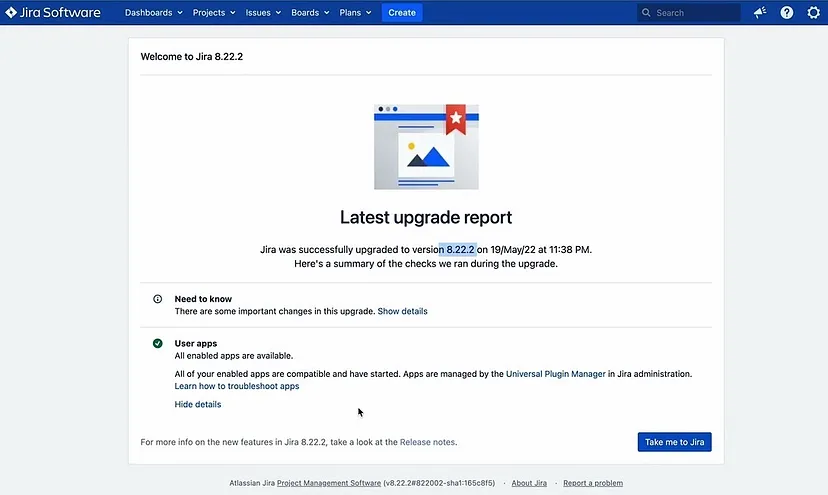Click the footer version v8.22.2#822002 text
This screenshot has width=828, height=495.
[x=439, y=483]
